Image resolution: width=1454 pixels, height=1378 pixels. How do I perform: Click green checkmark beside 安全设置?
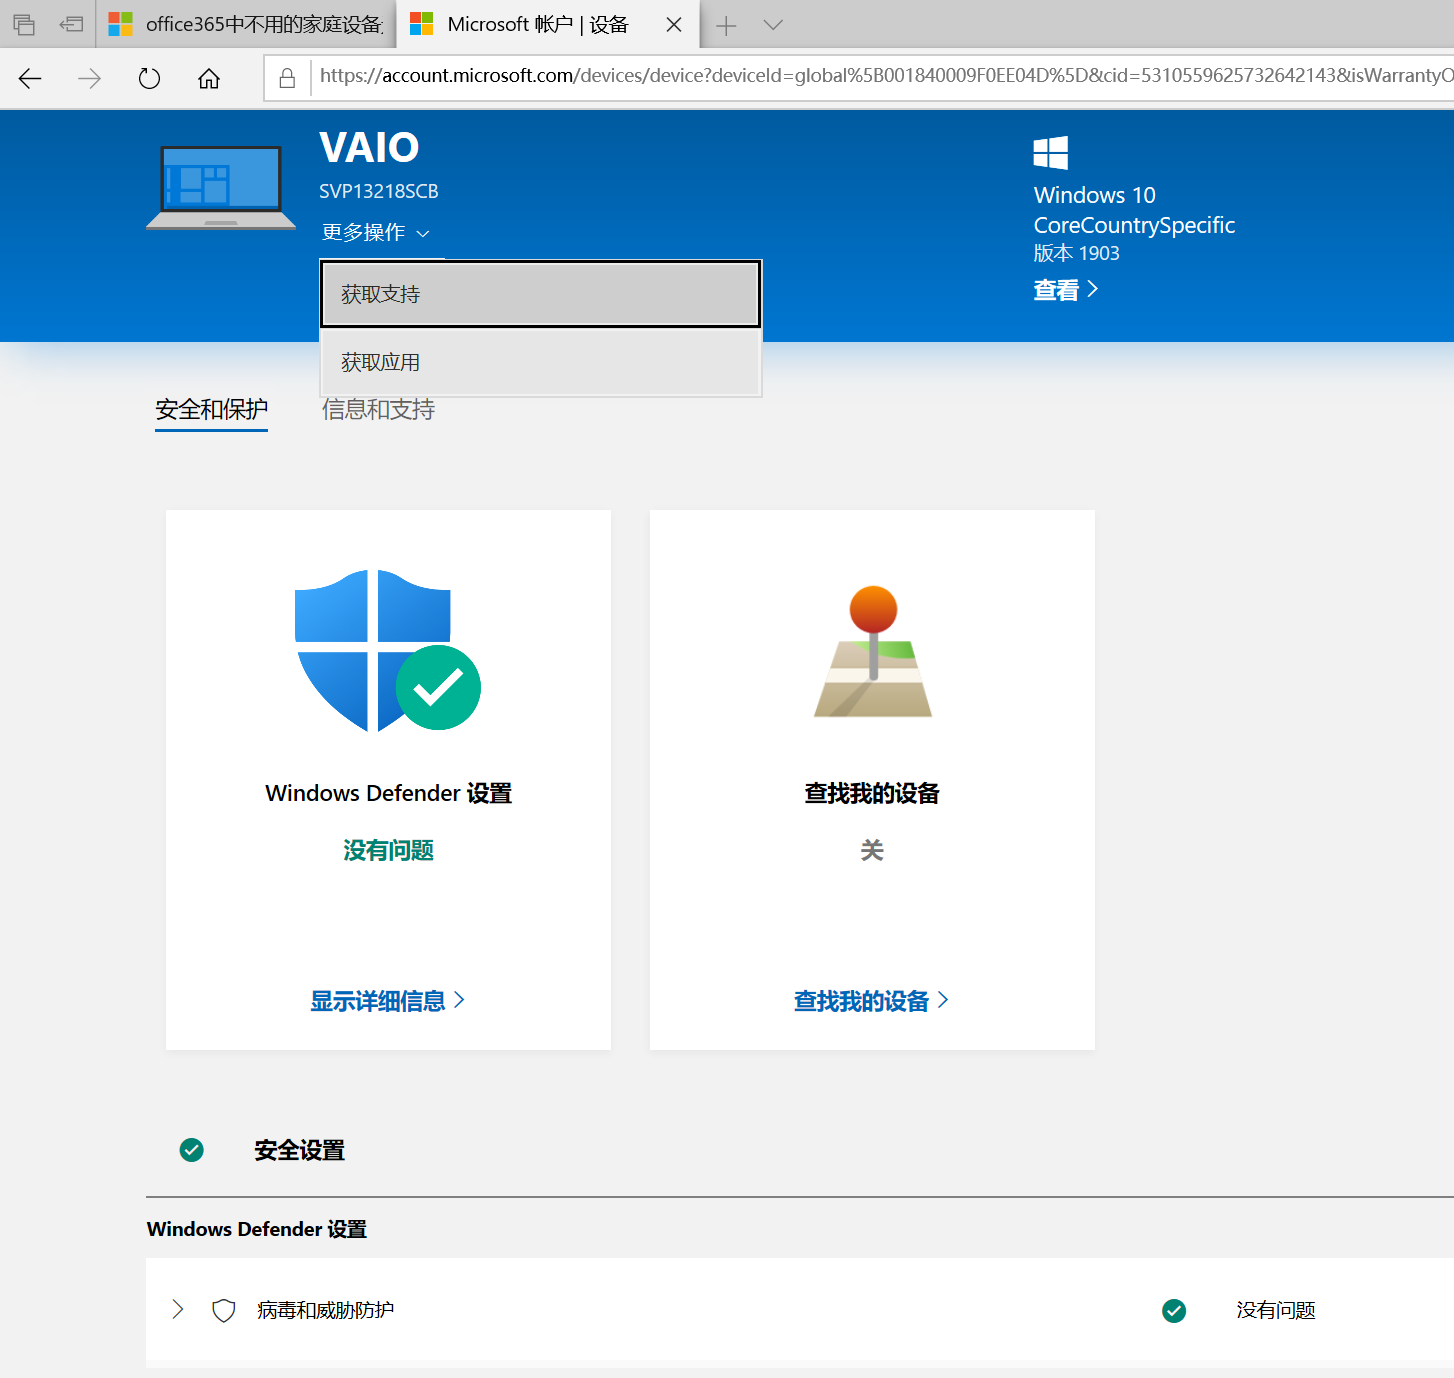[192, 1150]
